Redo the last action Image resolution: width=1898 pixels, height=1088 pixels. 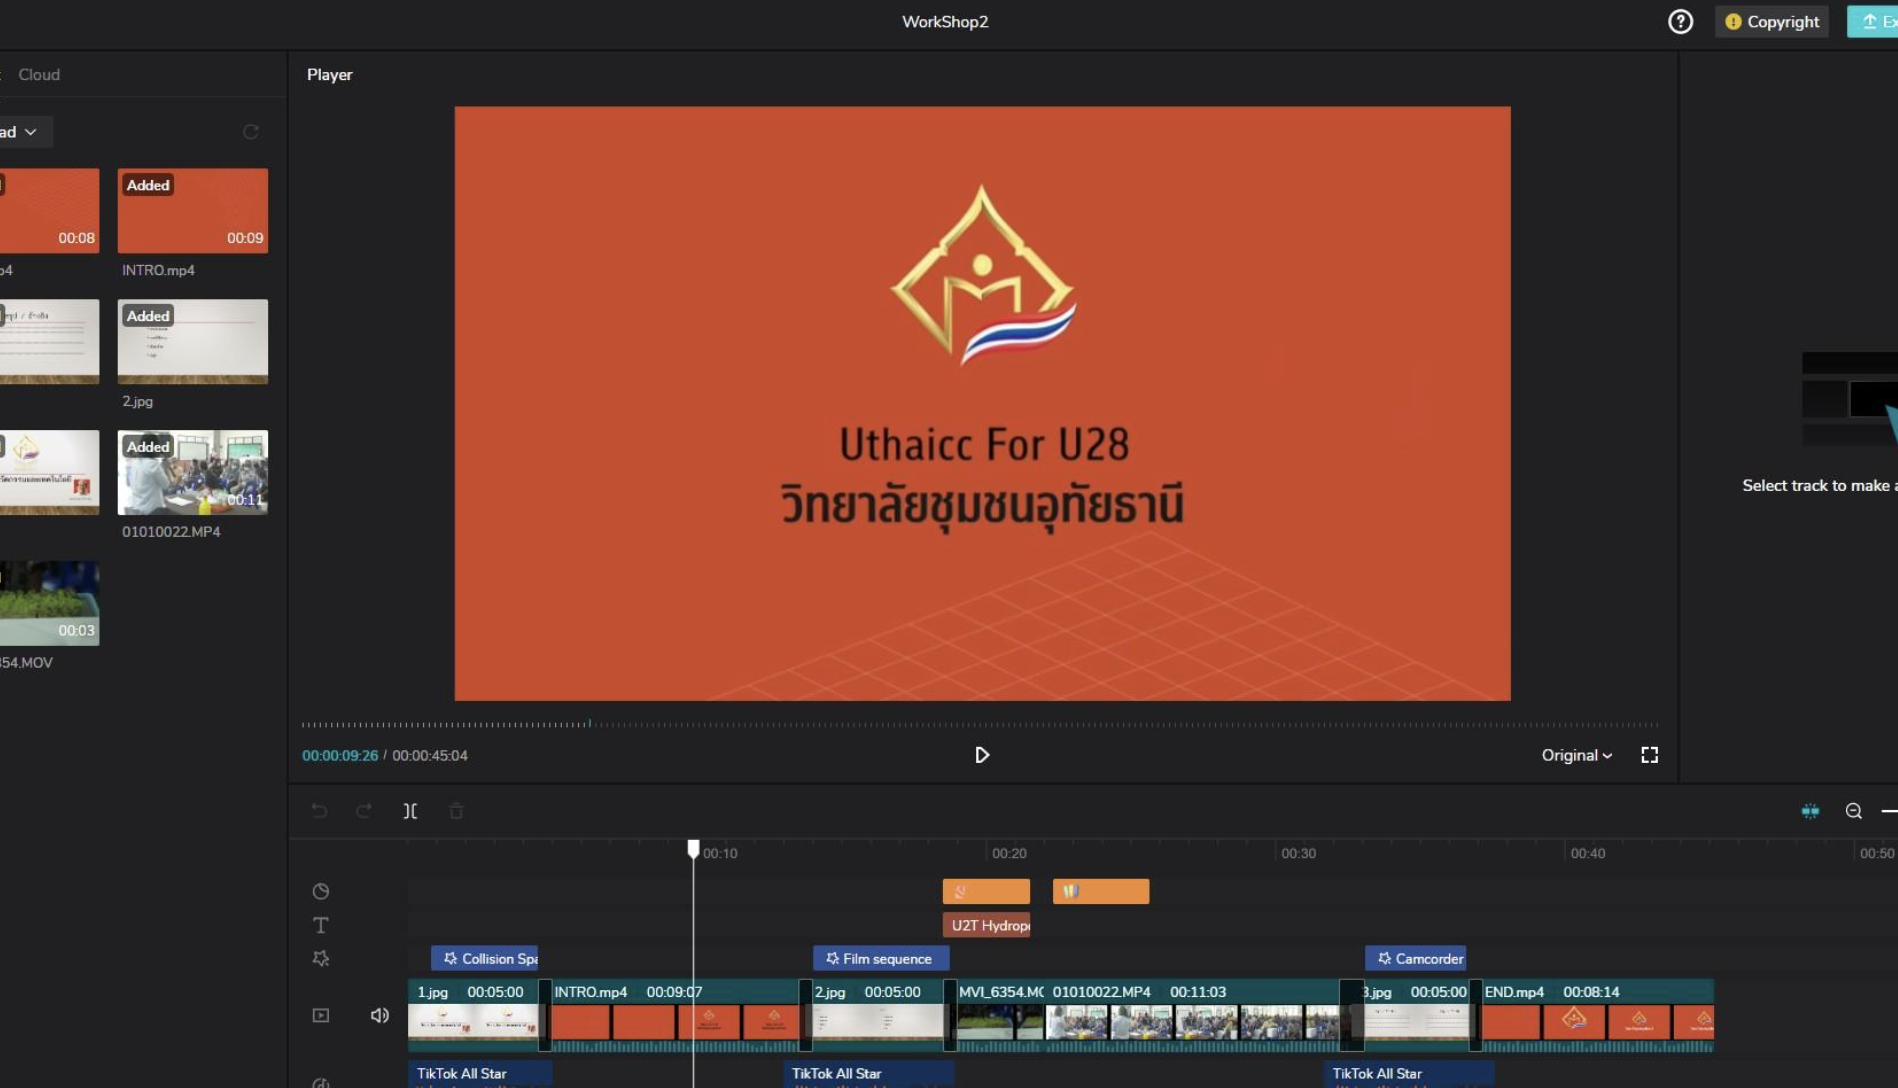[364, 811]
